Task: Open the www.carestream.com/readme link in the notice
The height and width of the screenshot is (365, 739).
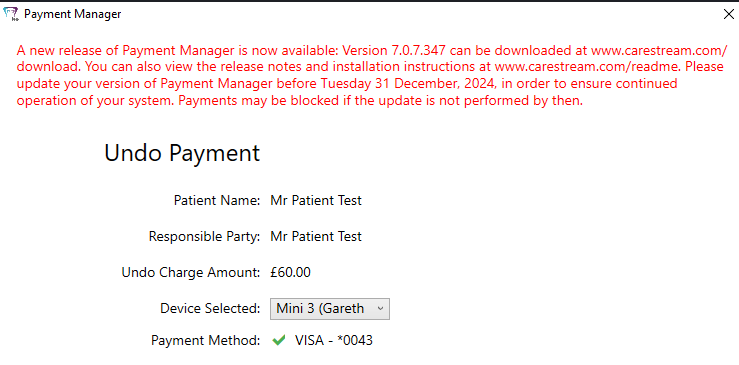Action: click(585, 66)
